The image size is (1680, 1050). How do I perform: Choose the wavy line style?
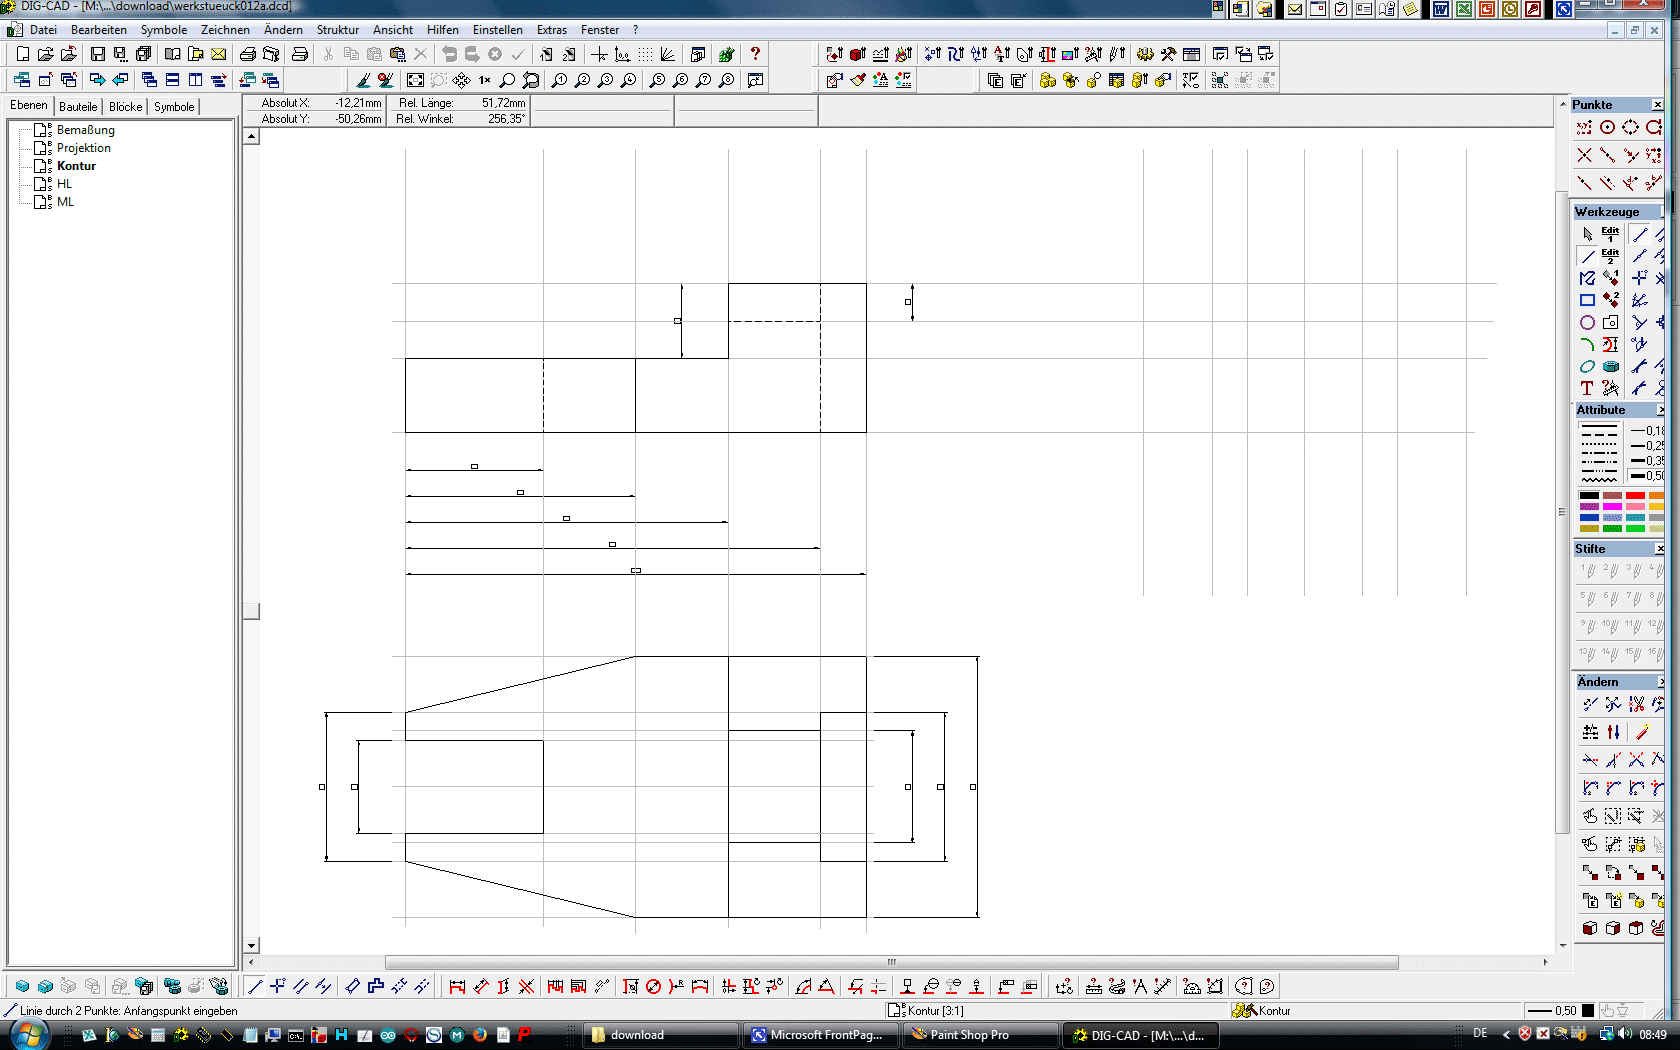point(1599,480)
